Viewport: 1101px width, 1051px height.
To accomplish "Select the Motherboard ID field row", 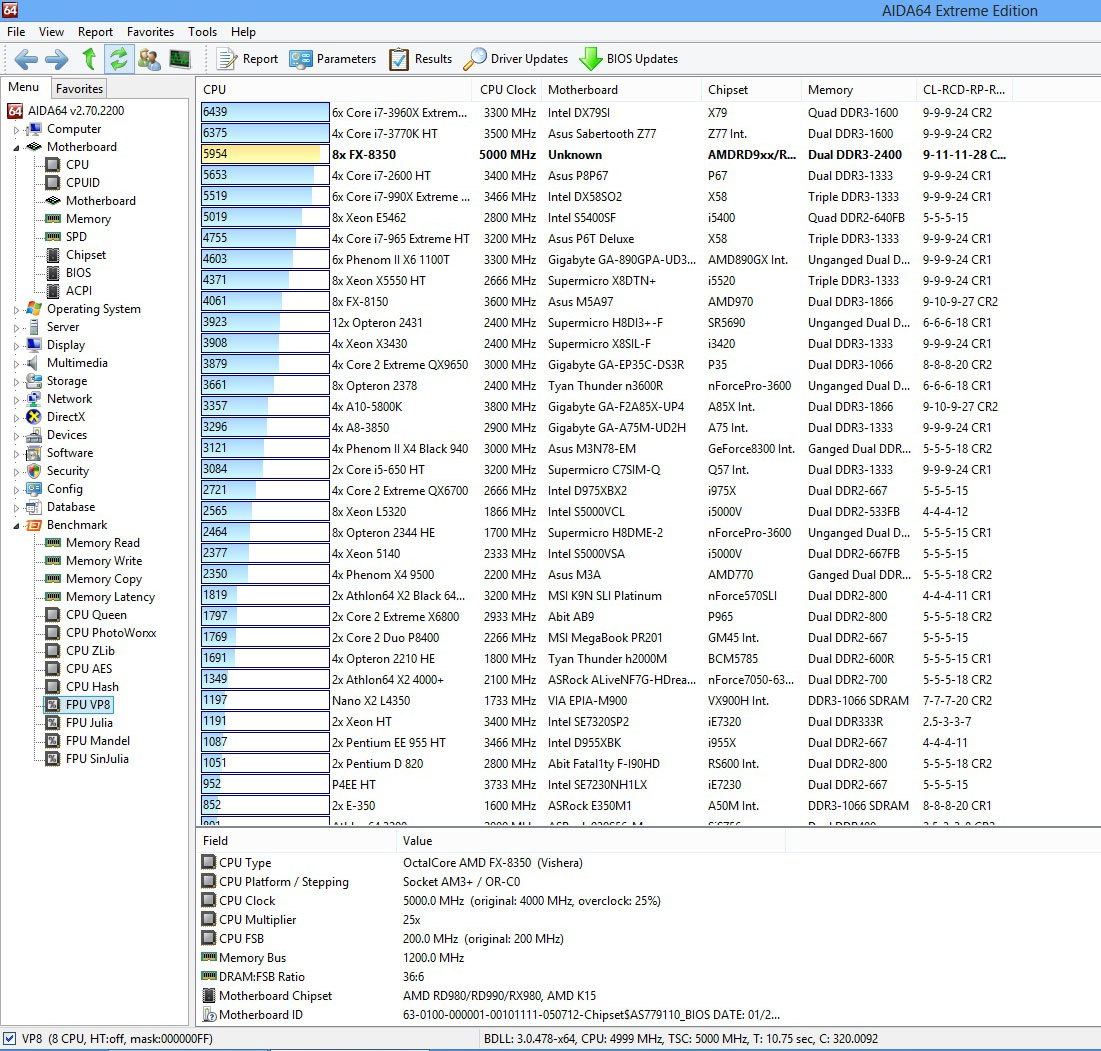I will (492, 1014).
